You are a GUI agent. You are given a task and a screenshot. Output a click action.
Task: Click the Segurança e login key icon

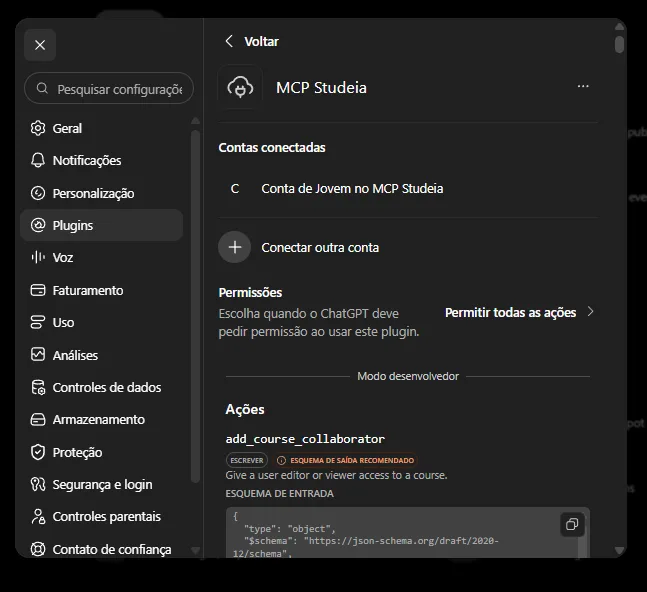click(x=38, y=484)
